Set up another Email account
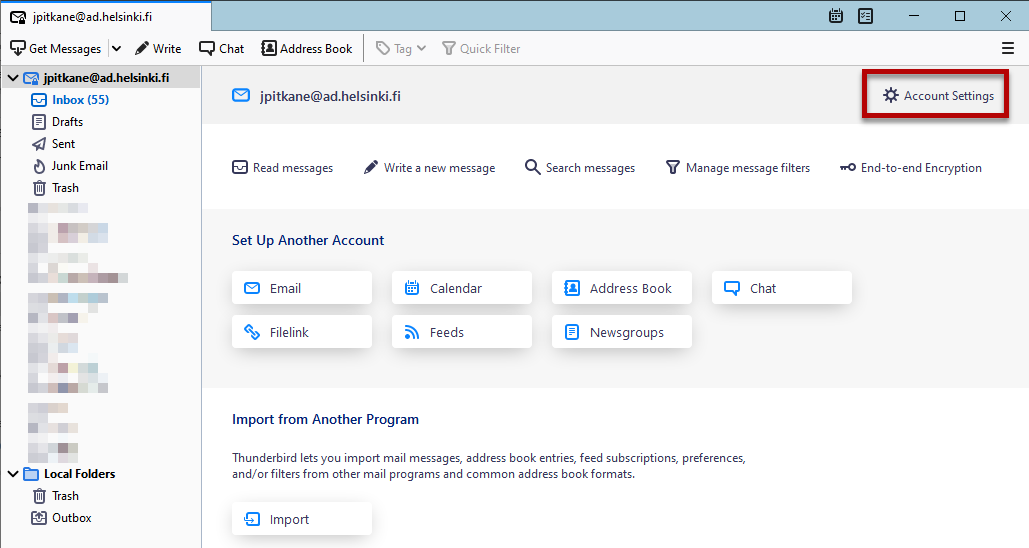Screen dimensions: 1029x548 coord(302,288)
